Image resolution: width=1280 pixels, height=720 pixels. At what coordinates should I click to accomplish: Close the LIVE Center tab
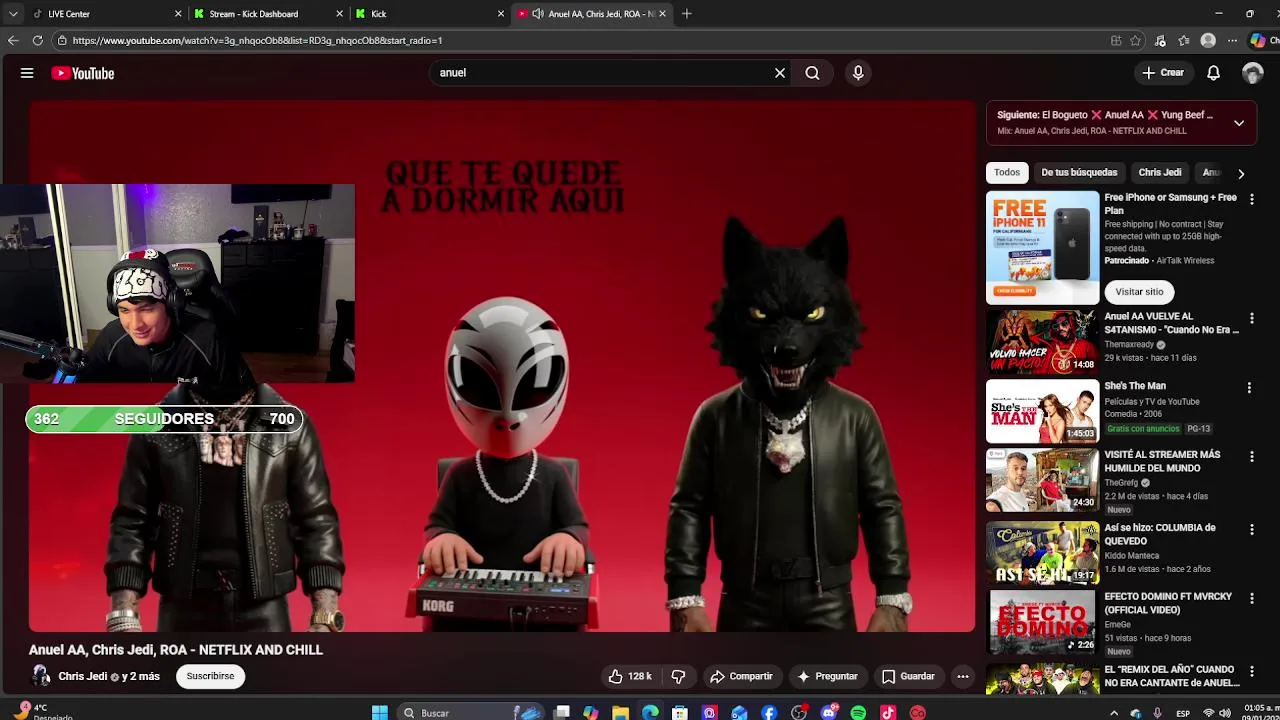[178, 14]
